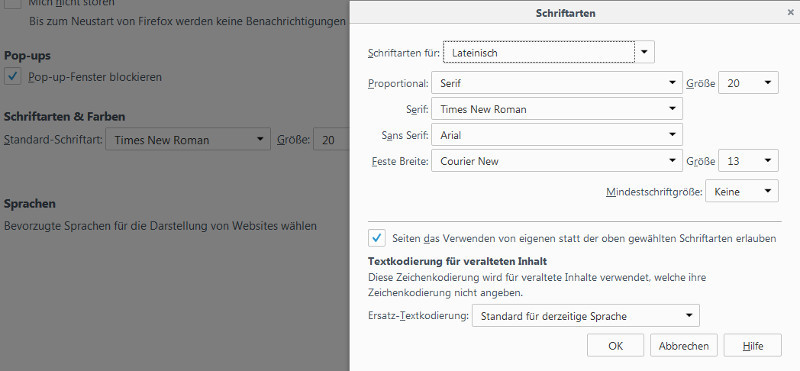800x371 pixels.
Task: Close the Schriftarten dialog with the X
Action: coord(790,13)
